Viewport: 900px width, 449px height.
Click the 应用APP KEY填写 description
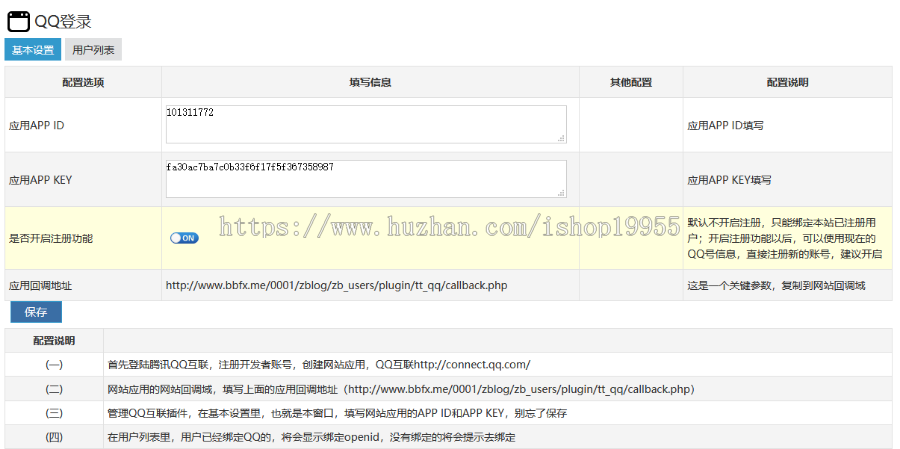pos(730,180)
